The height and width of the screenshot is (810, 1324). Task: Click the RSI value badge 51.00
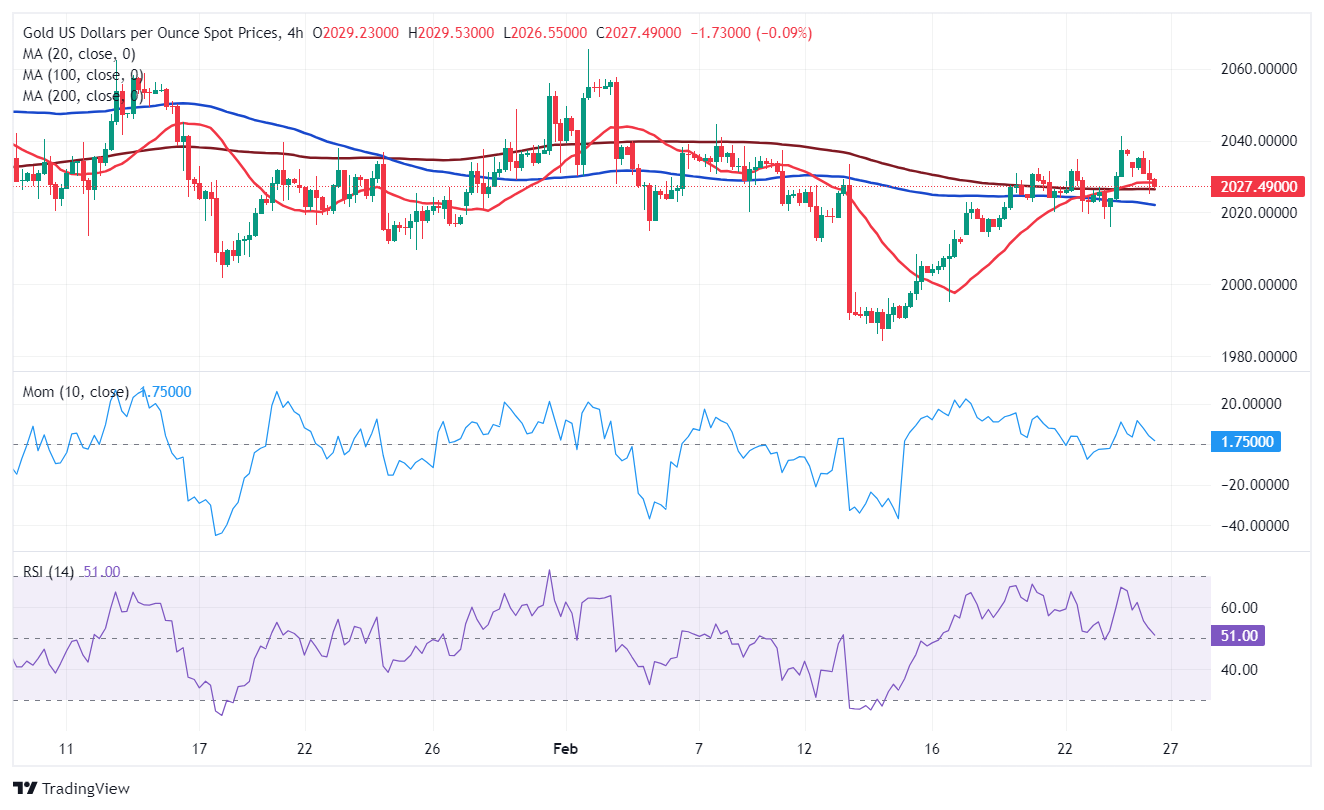click(1238, 636)
